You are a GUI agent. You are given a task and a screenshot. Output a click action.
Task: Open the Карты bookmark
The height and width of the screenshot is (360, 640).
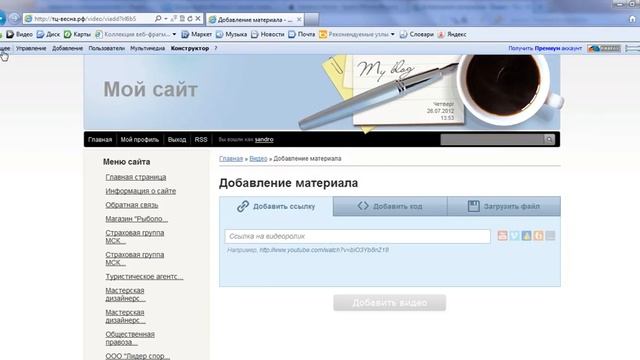(77, 34)
